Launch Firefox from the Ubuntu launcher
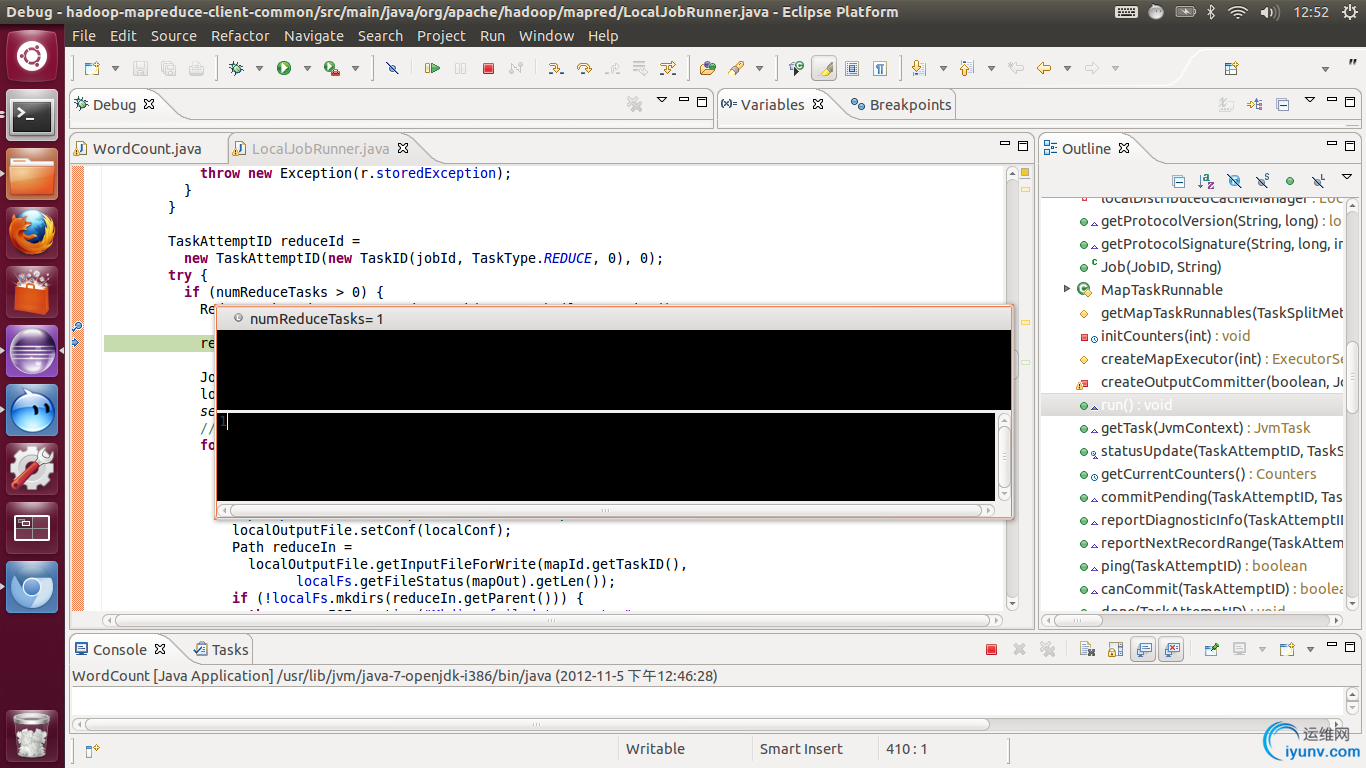The image size is (1366, 768). 32,234
